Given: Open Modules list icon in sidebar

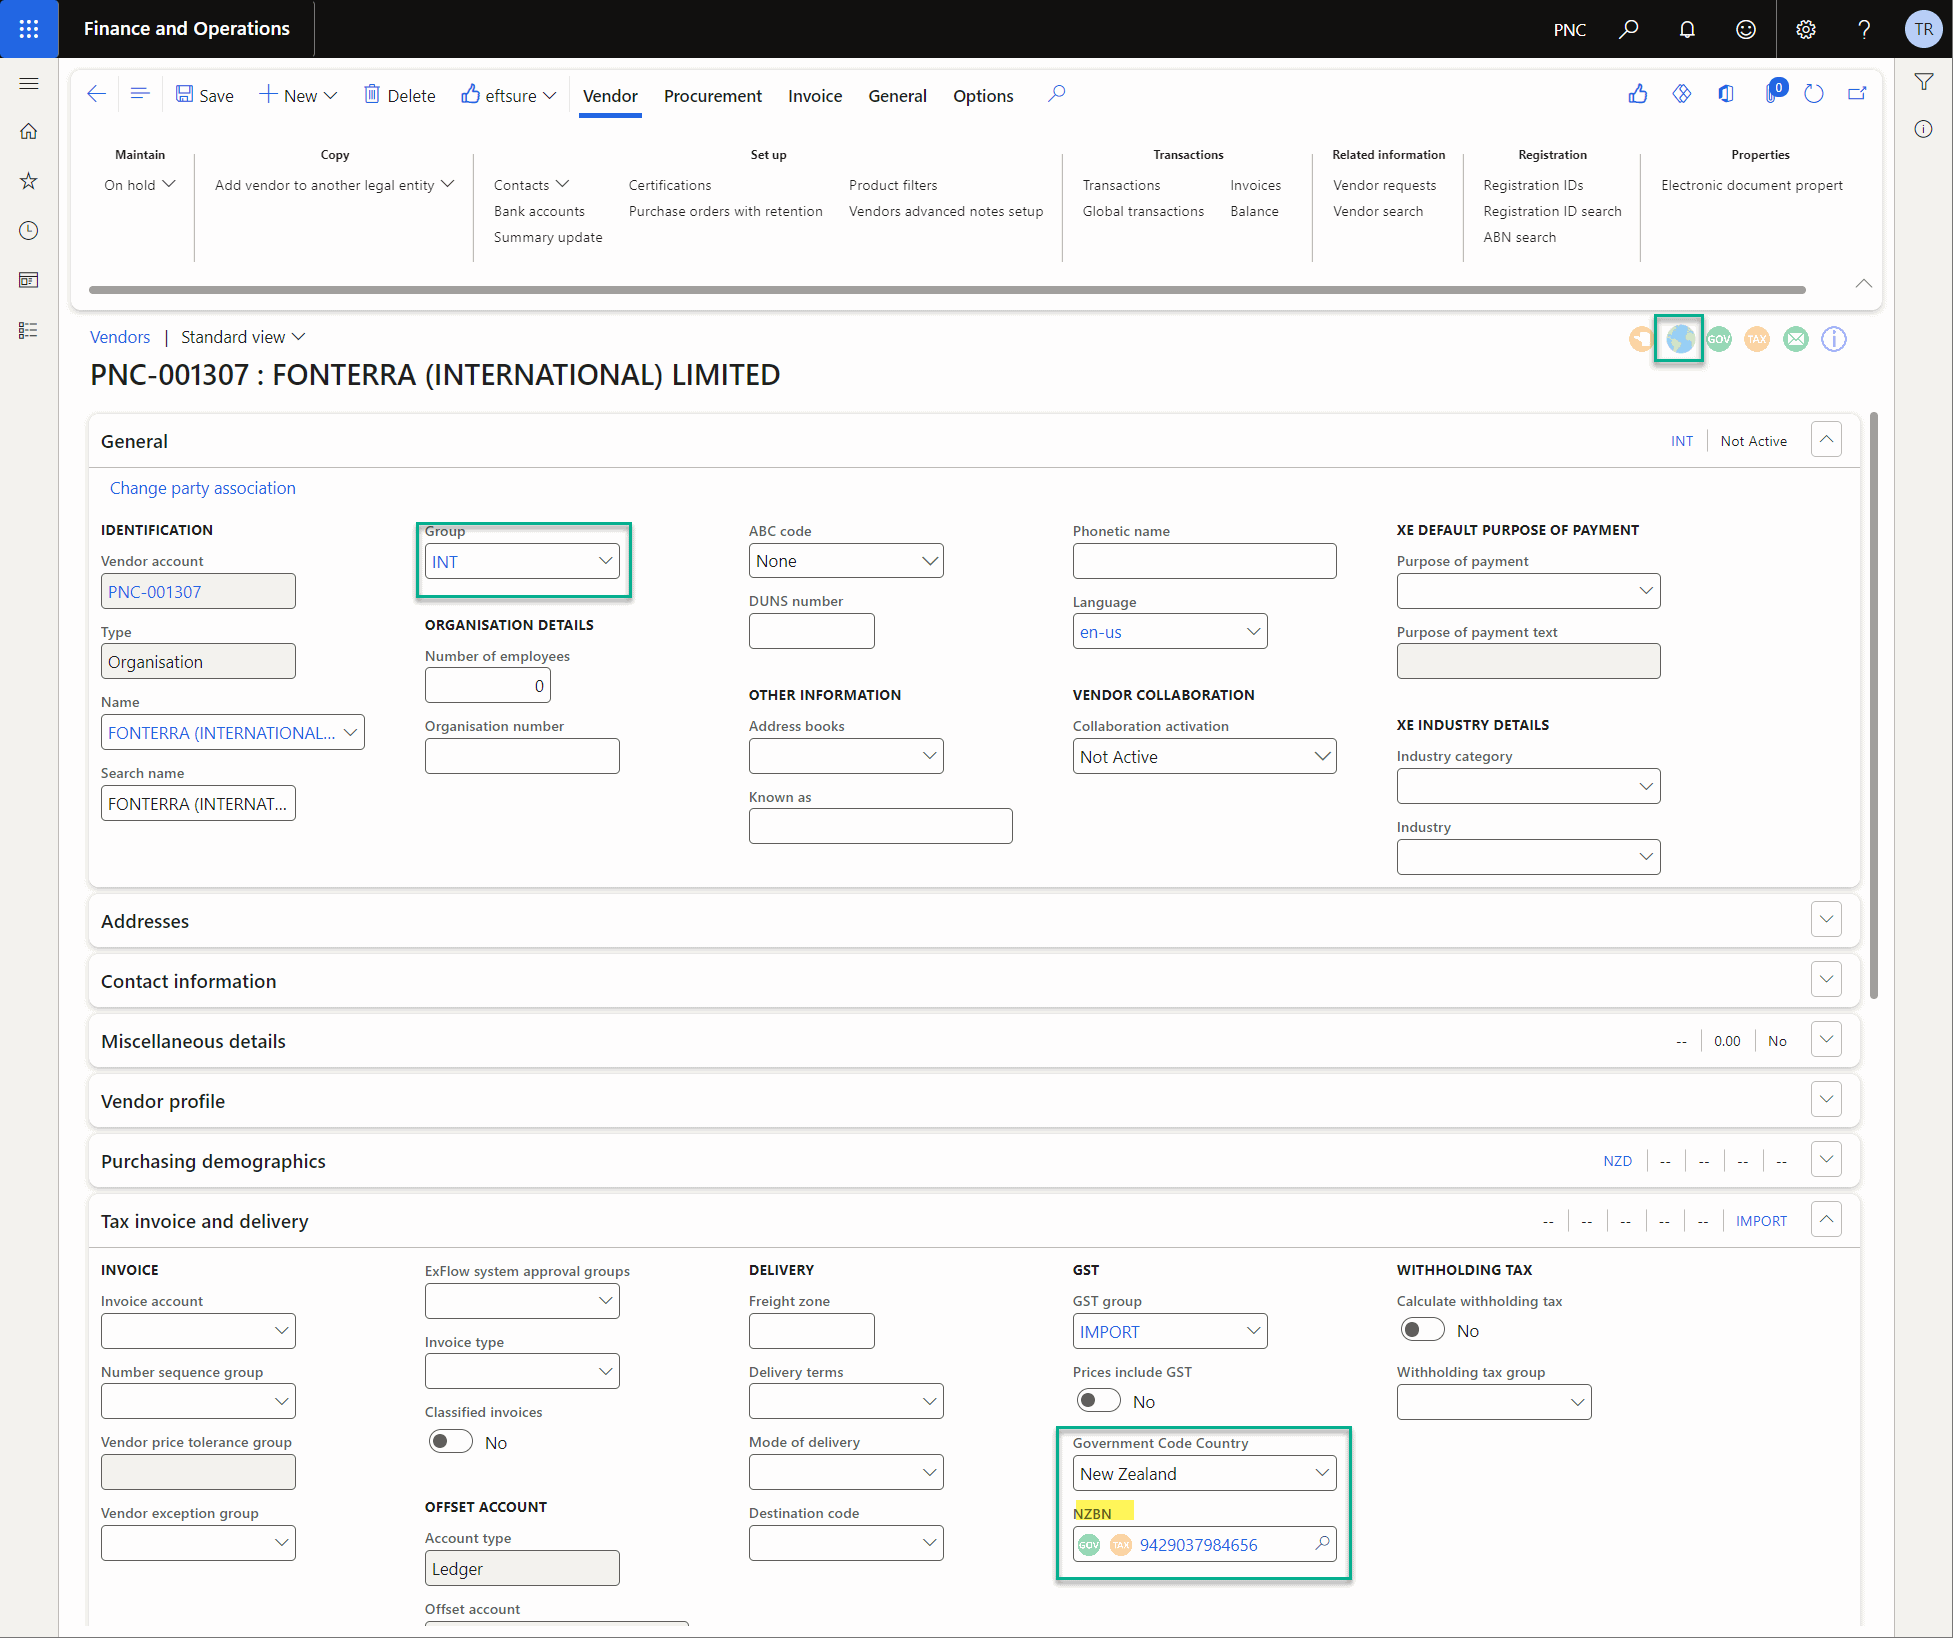Looking at the screenshot, I should click(x=29, y=330).
